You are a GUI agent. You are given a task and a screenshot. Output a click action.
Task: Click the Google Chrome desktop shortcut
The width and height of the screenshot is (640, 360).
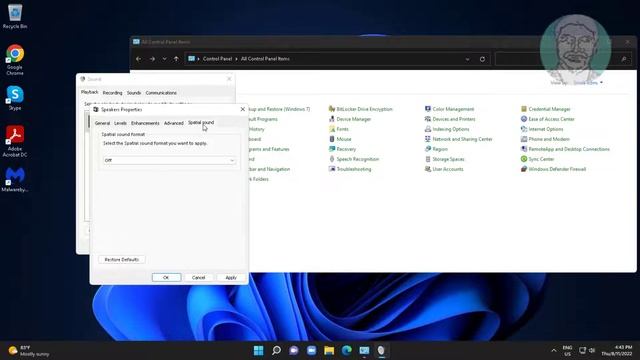[15, 60]
